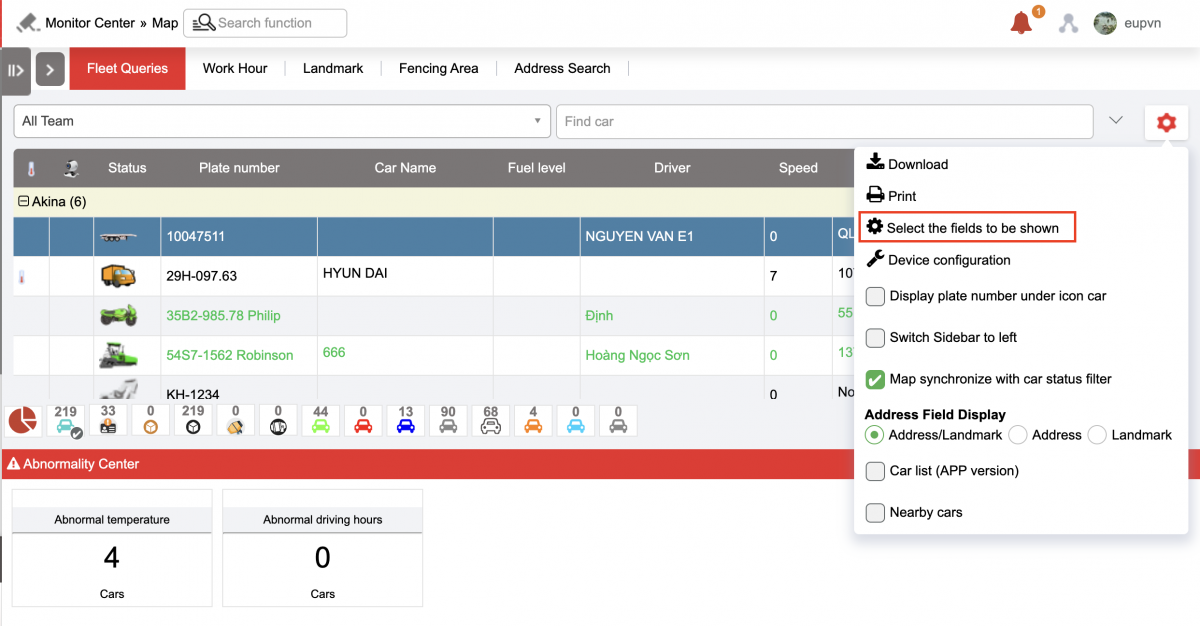Filter green cars showing 44
The width and height of the screenshot is (1200, 626).
[320, 420]
